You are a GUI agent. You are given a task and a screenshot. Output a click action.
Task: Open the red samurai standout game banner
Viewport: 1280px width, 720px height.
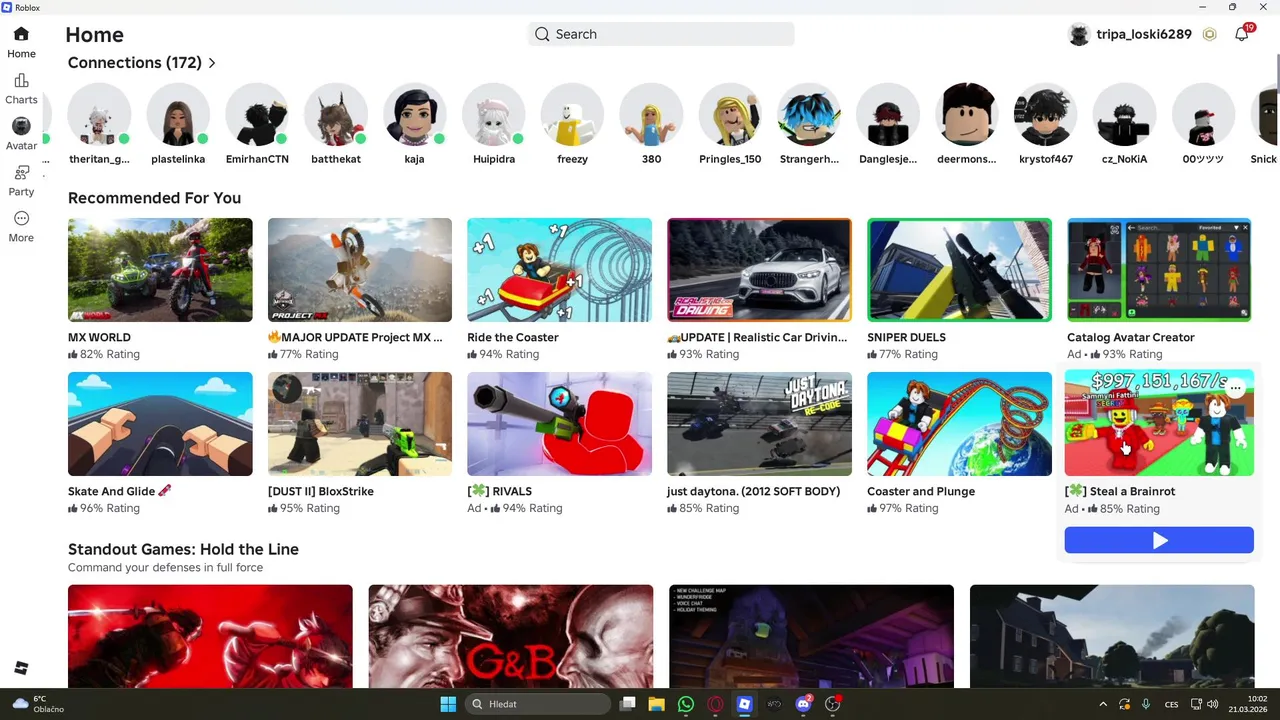(210, 636)
